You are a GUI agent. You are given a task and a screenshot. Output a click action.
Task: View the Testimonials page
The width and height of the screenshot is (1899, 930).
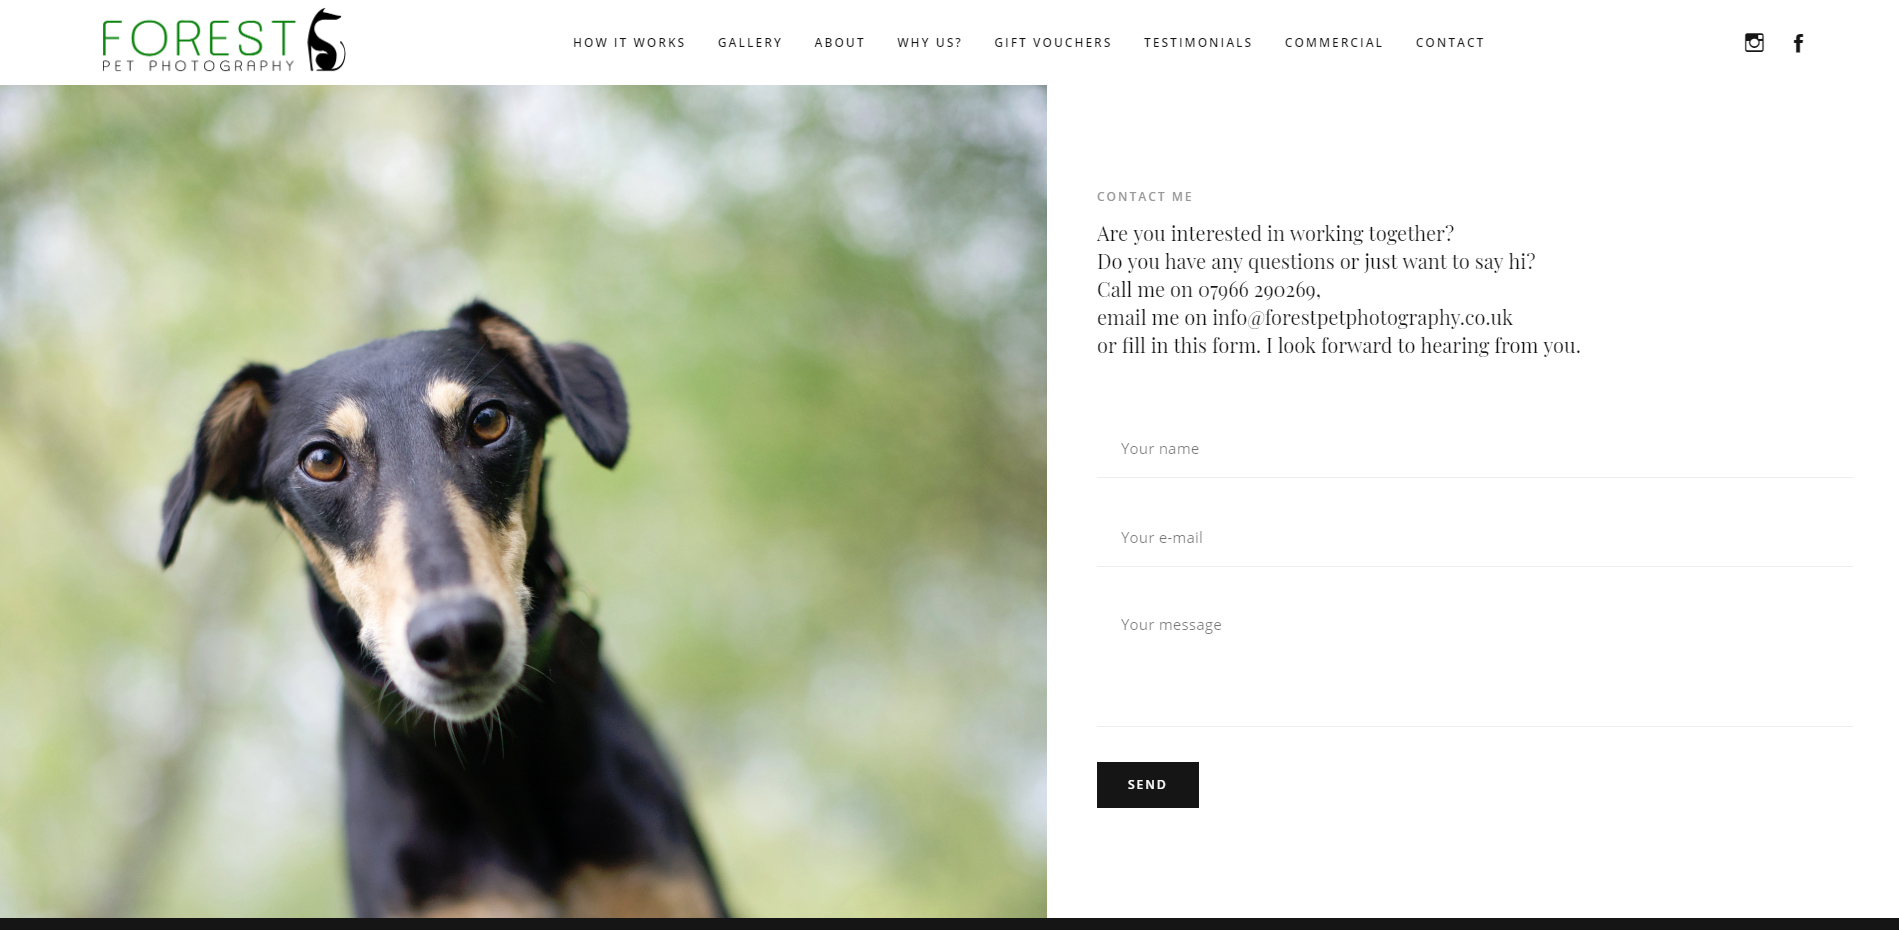(x=1198, y=43)
